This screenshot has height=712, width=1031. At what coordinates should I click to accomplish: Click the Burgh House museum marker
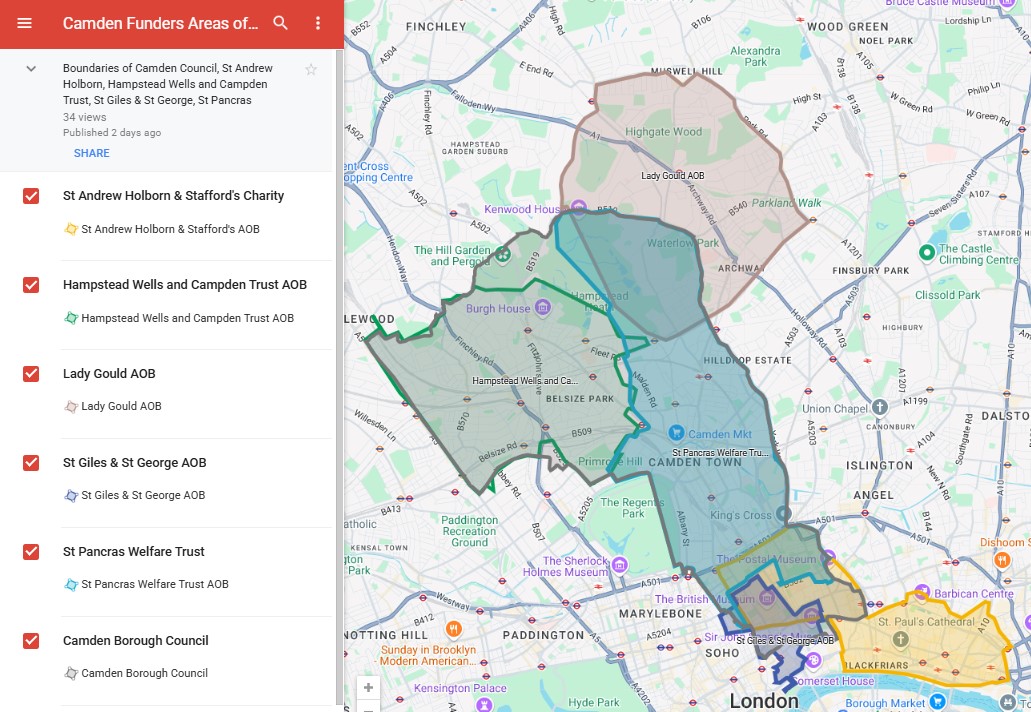[542, 308]
